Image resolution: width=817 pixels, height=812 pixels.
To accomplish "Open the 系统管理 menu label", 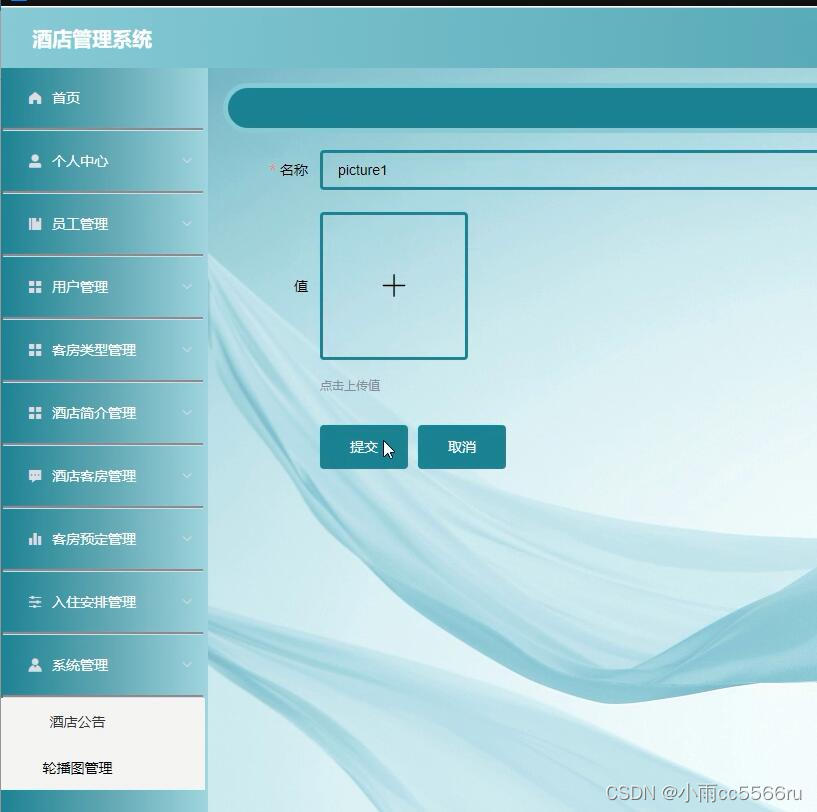I will click(x=80, y=665).
